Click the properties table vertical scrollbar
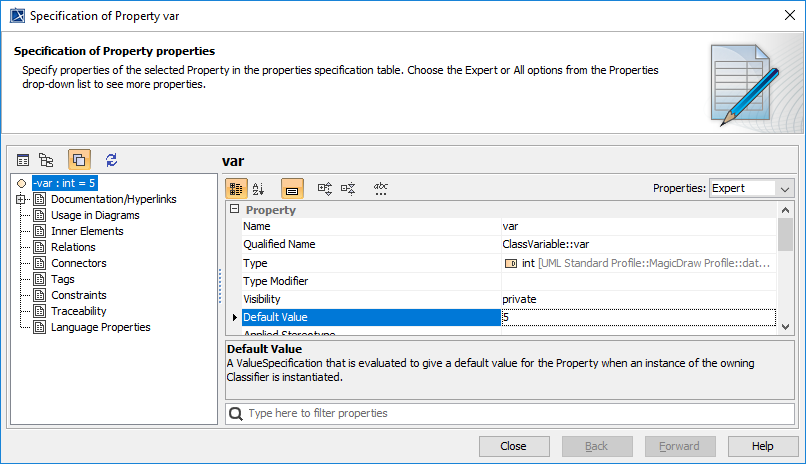Viewport: 806px width, 464px height. (x=785, y=270)
